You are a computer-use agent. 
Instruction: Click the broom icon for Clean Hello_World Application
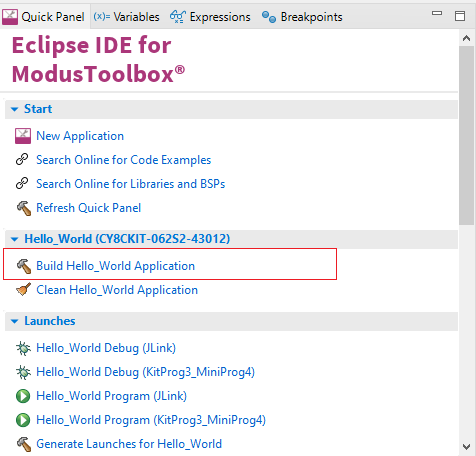coord(23,290)
